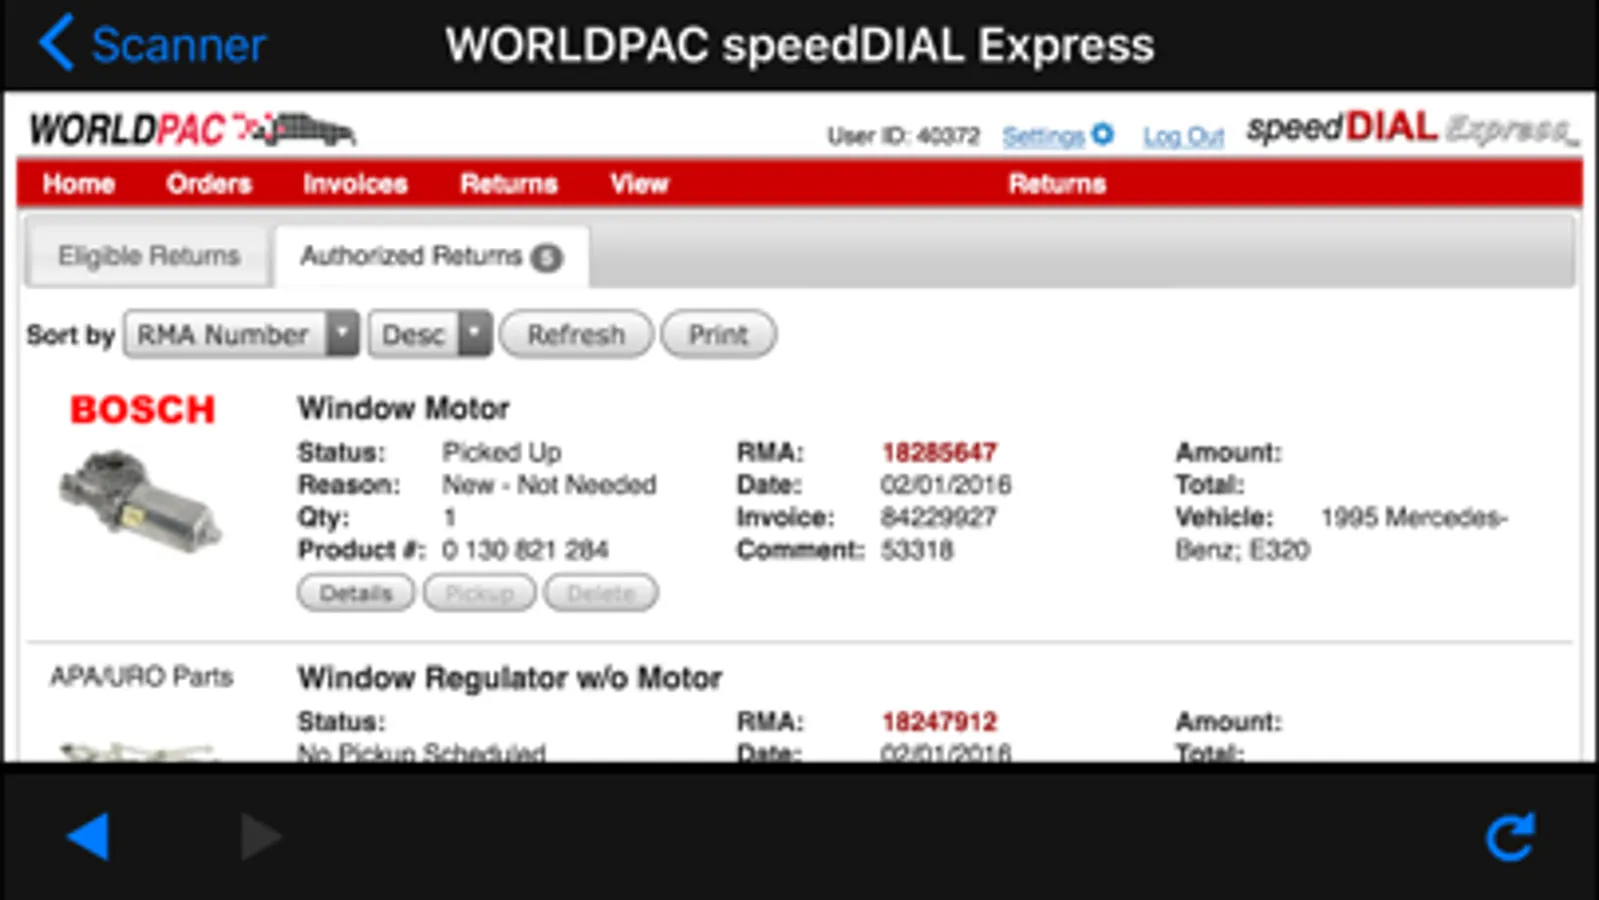Image resolution: width=1599 pixels, height=900 pixels.
Task: Click the User ID 40372 text
Action: 903,136
